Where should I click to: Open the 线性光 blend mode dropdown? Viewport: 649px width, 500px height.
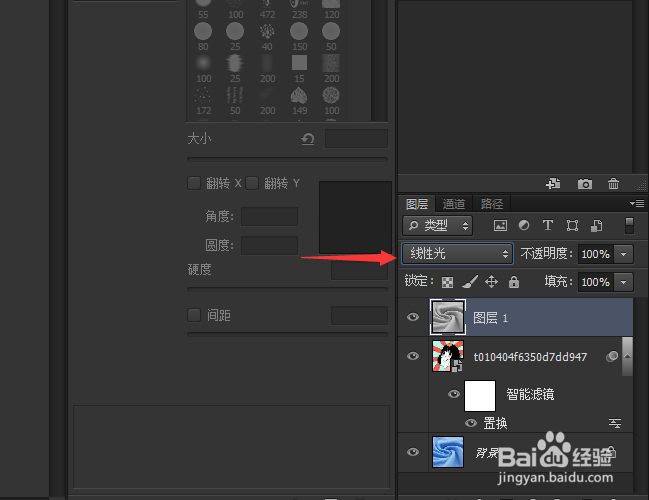pos(457,253)
